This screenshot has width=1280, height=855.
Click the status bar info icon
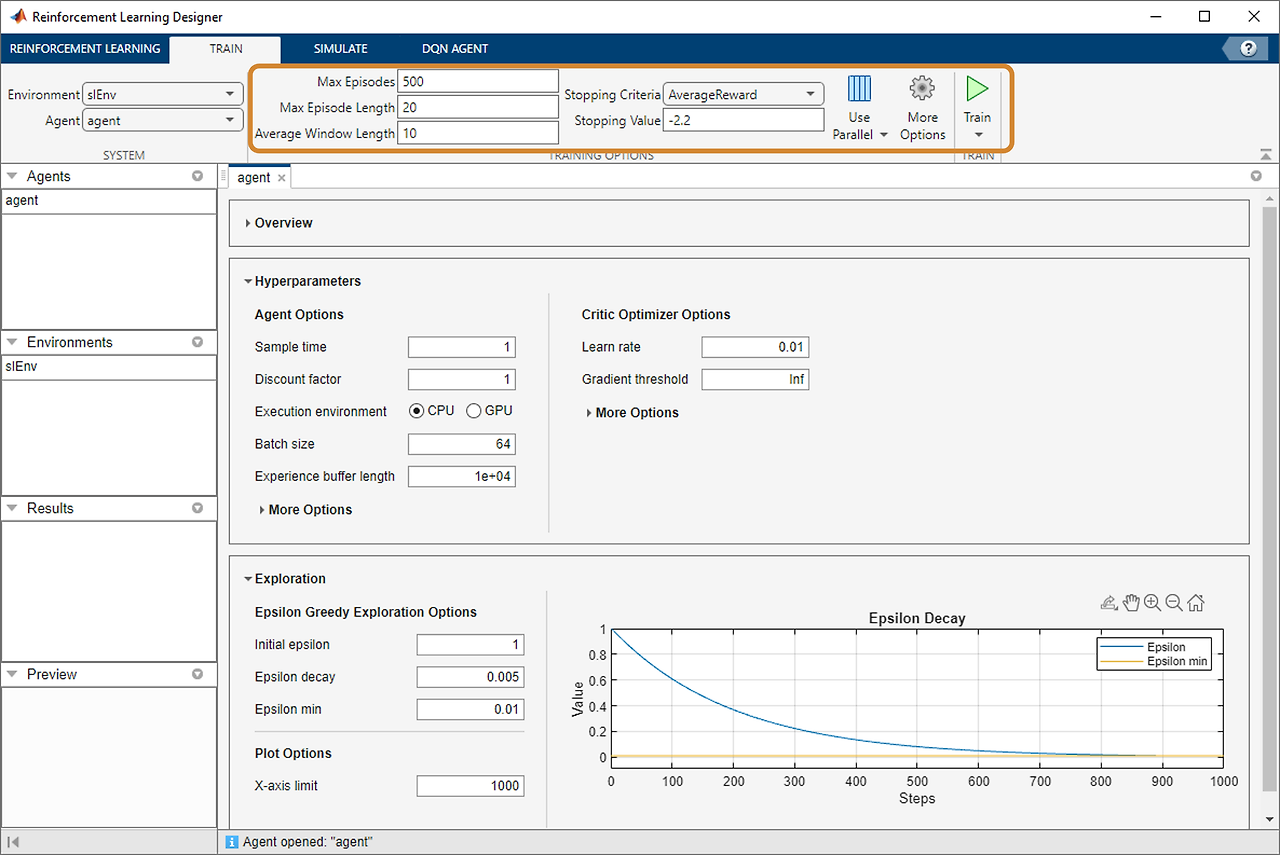click(x=232, y=842)
